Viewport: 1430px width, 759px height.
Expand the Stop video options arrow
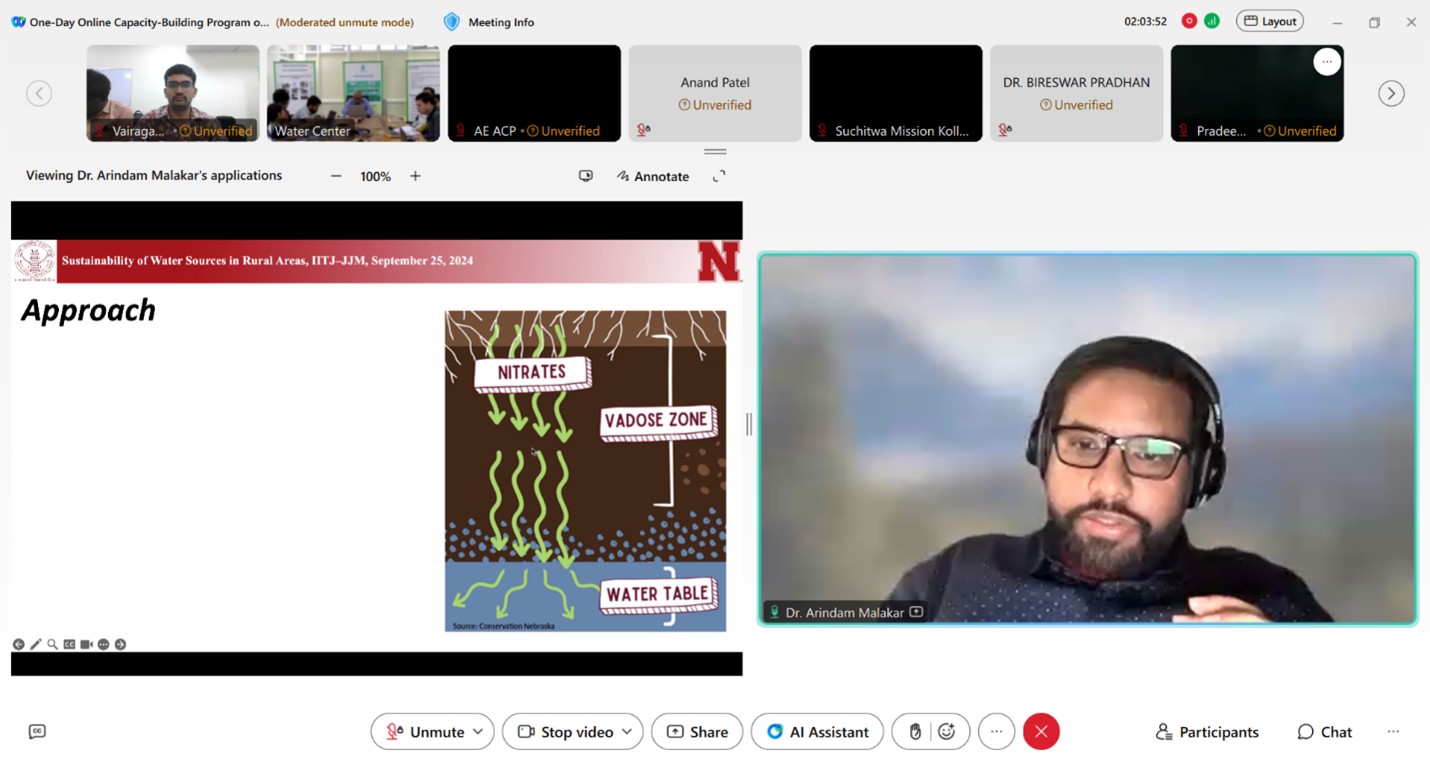coord(627,732)
